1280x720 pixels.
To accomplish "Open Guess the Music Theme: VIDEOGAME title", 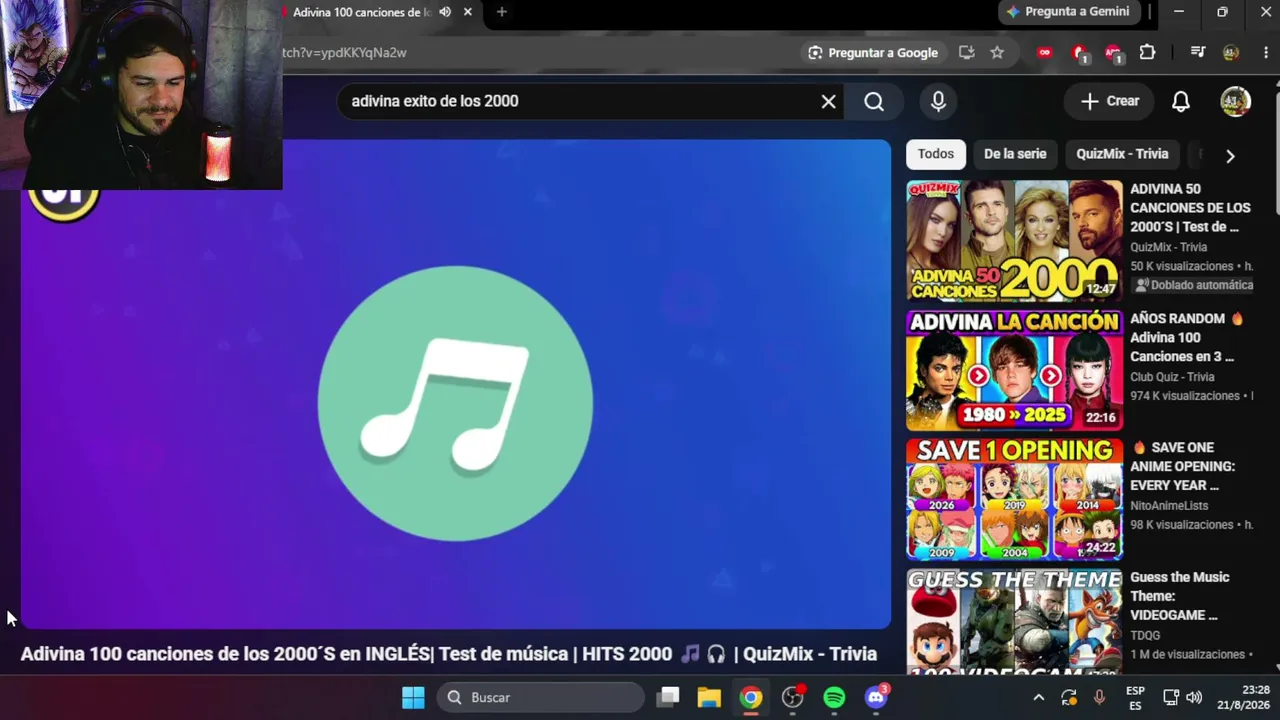I will coord(1180,596).
